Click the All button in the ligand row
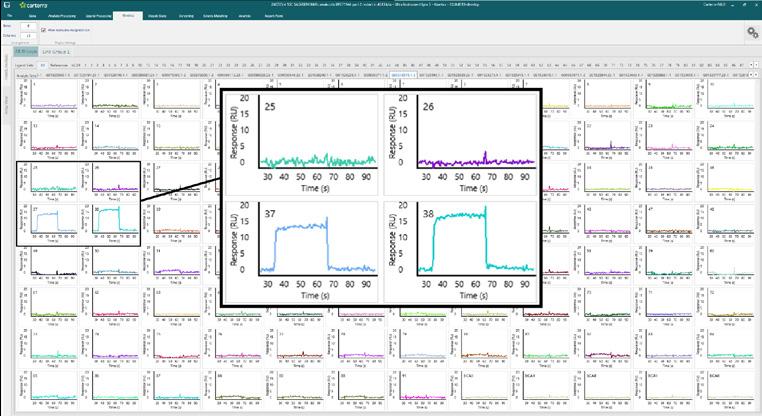This screenshot has width=762, height=416. [42, 65]
